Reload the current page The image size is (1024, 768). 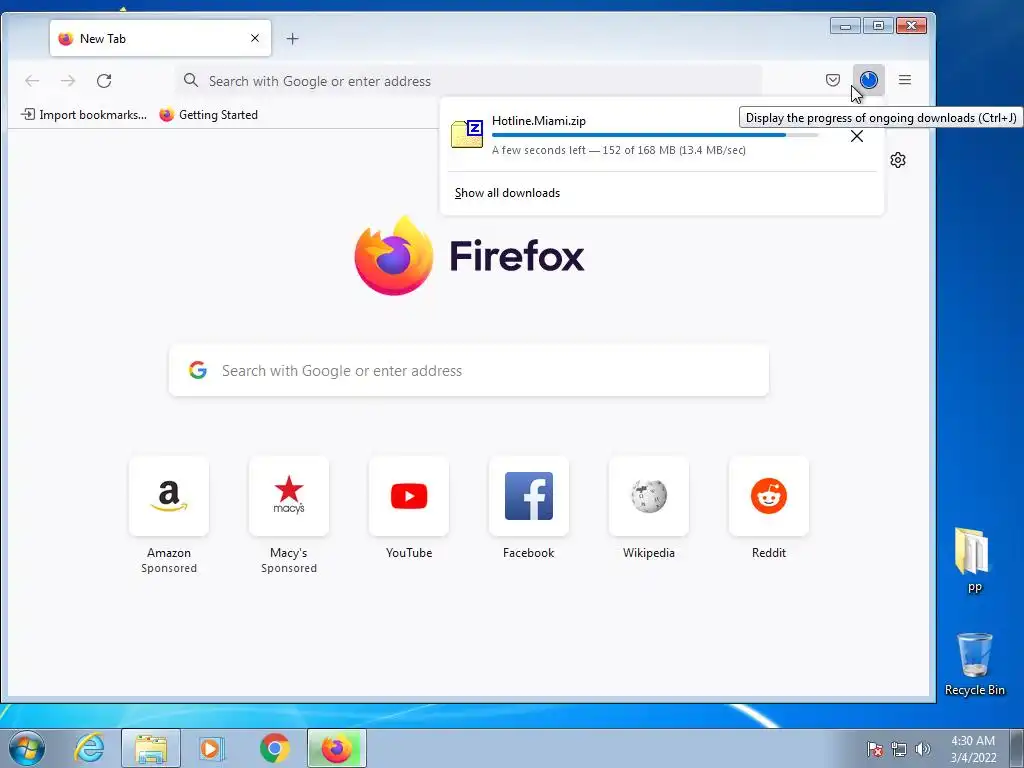click(x=104, y=80)
